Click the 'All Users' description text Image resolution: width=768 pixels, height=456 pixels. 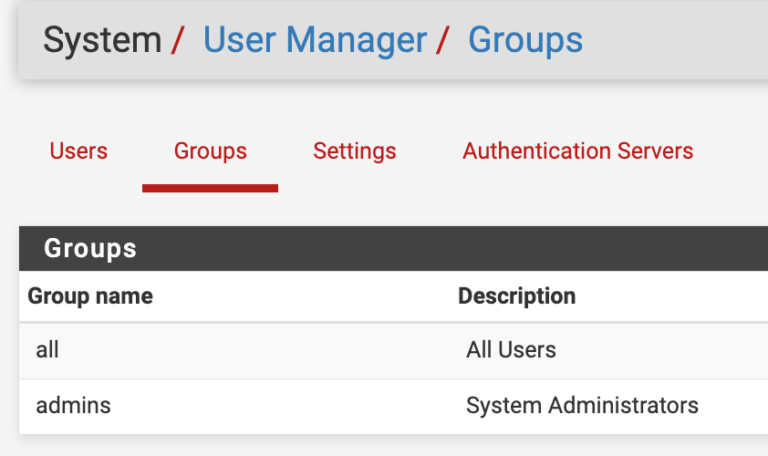[x=511, y=350]
